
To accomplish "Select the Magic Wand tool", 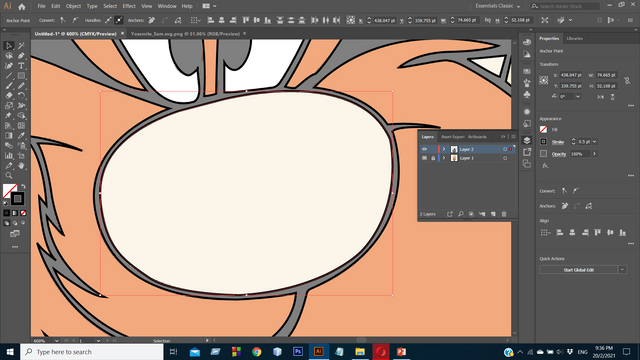I will click(21, 46).
